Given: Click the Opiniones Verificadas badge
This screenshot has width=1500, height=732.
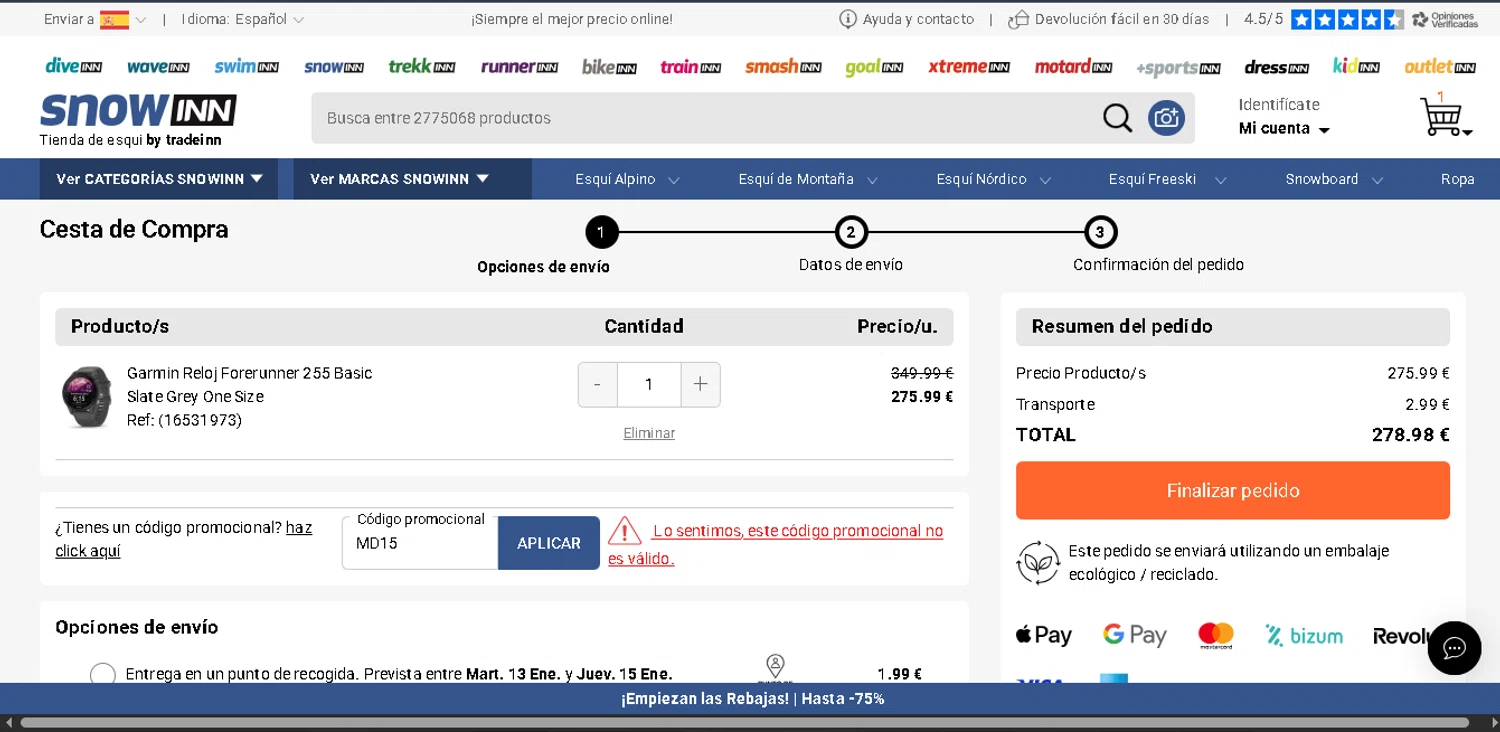Looking at the screenshot, I should pos(1444,19).
